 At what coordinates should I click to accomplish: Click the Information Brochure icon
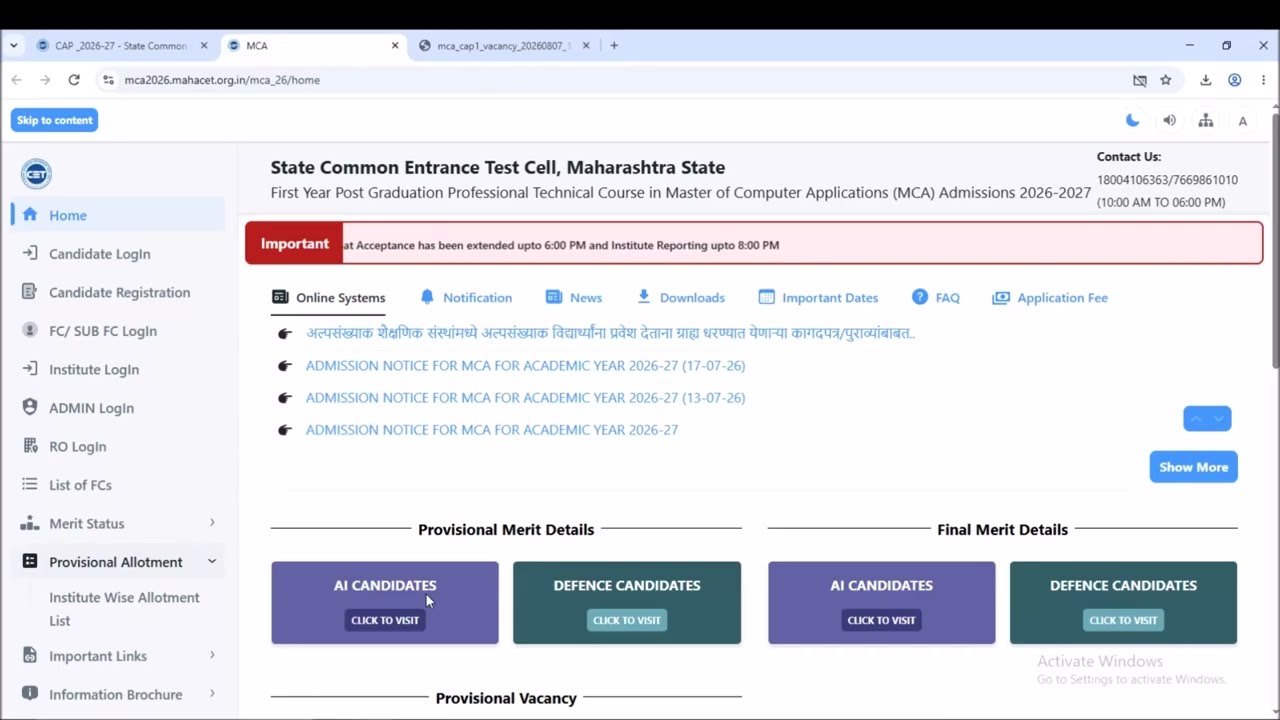coord(30,694)
